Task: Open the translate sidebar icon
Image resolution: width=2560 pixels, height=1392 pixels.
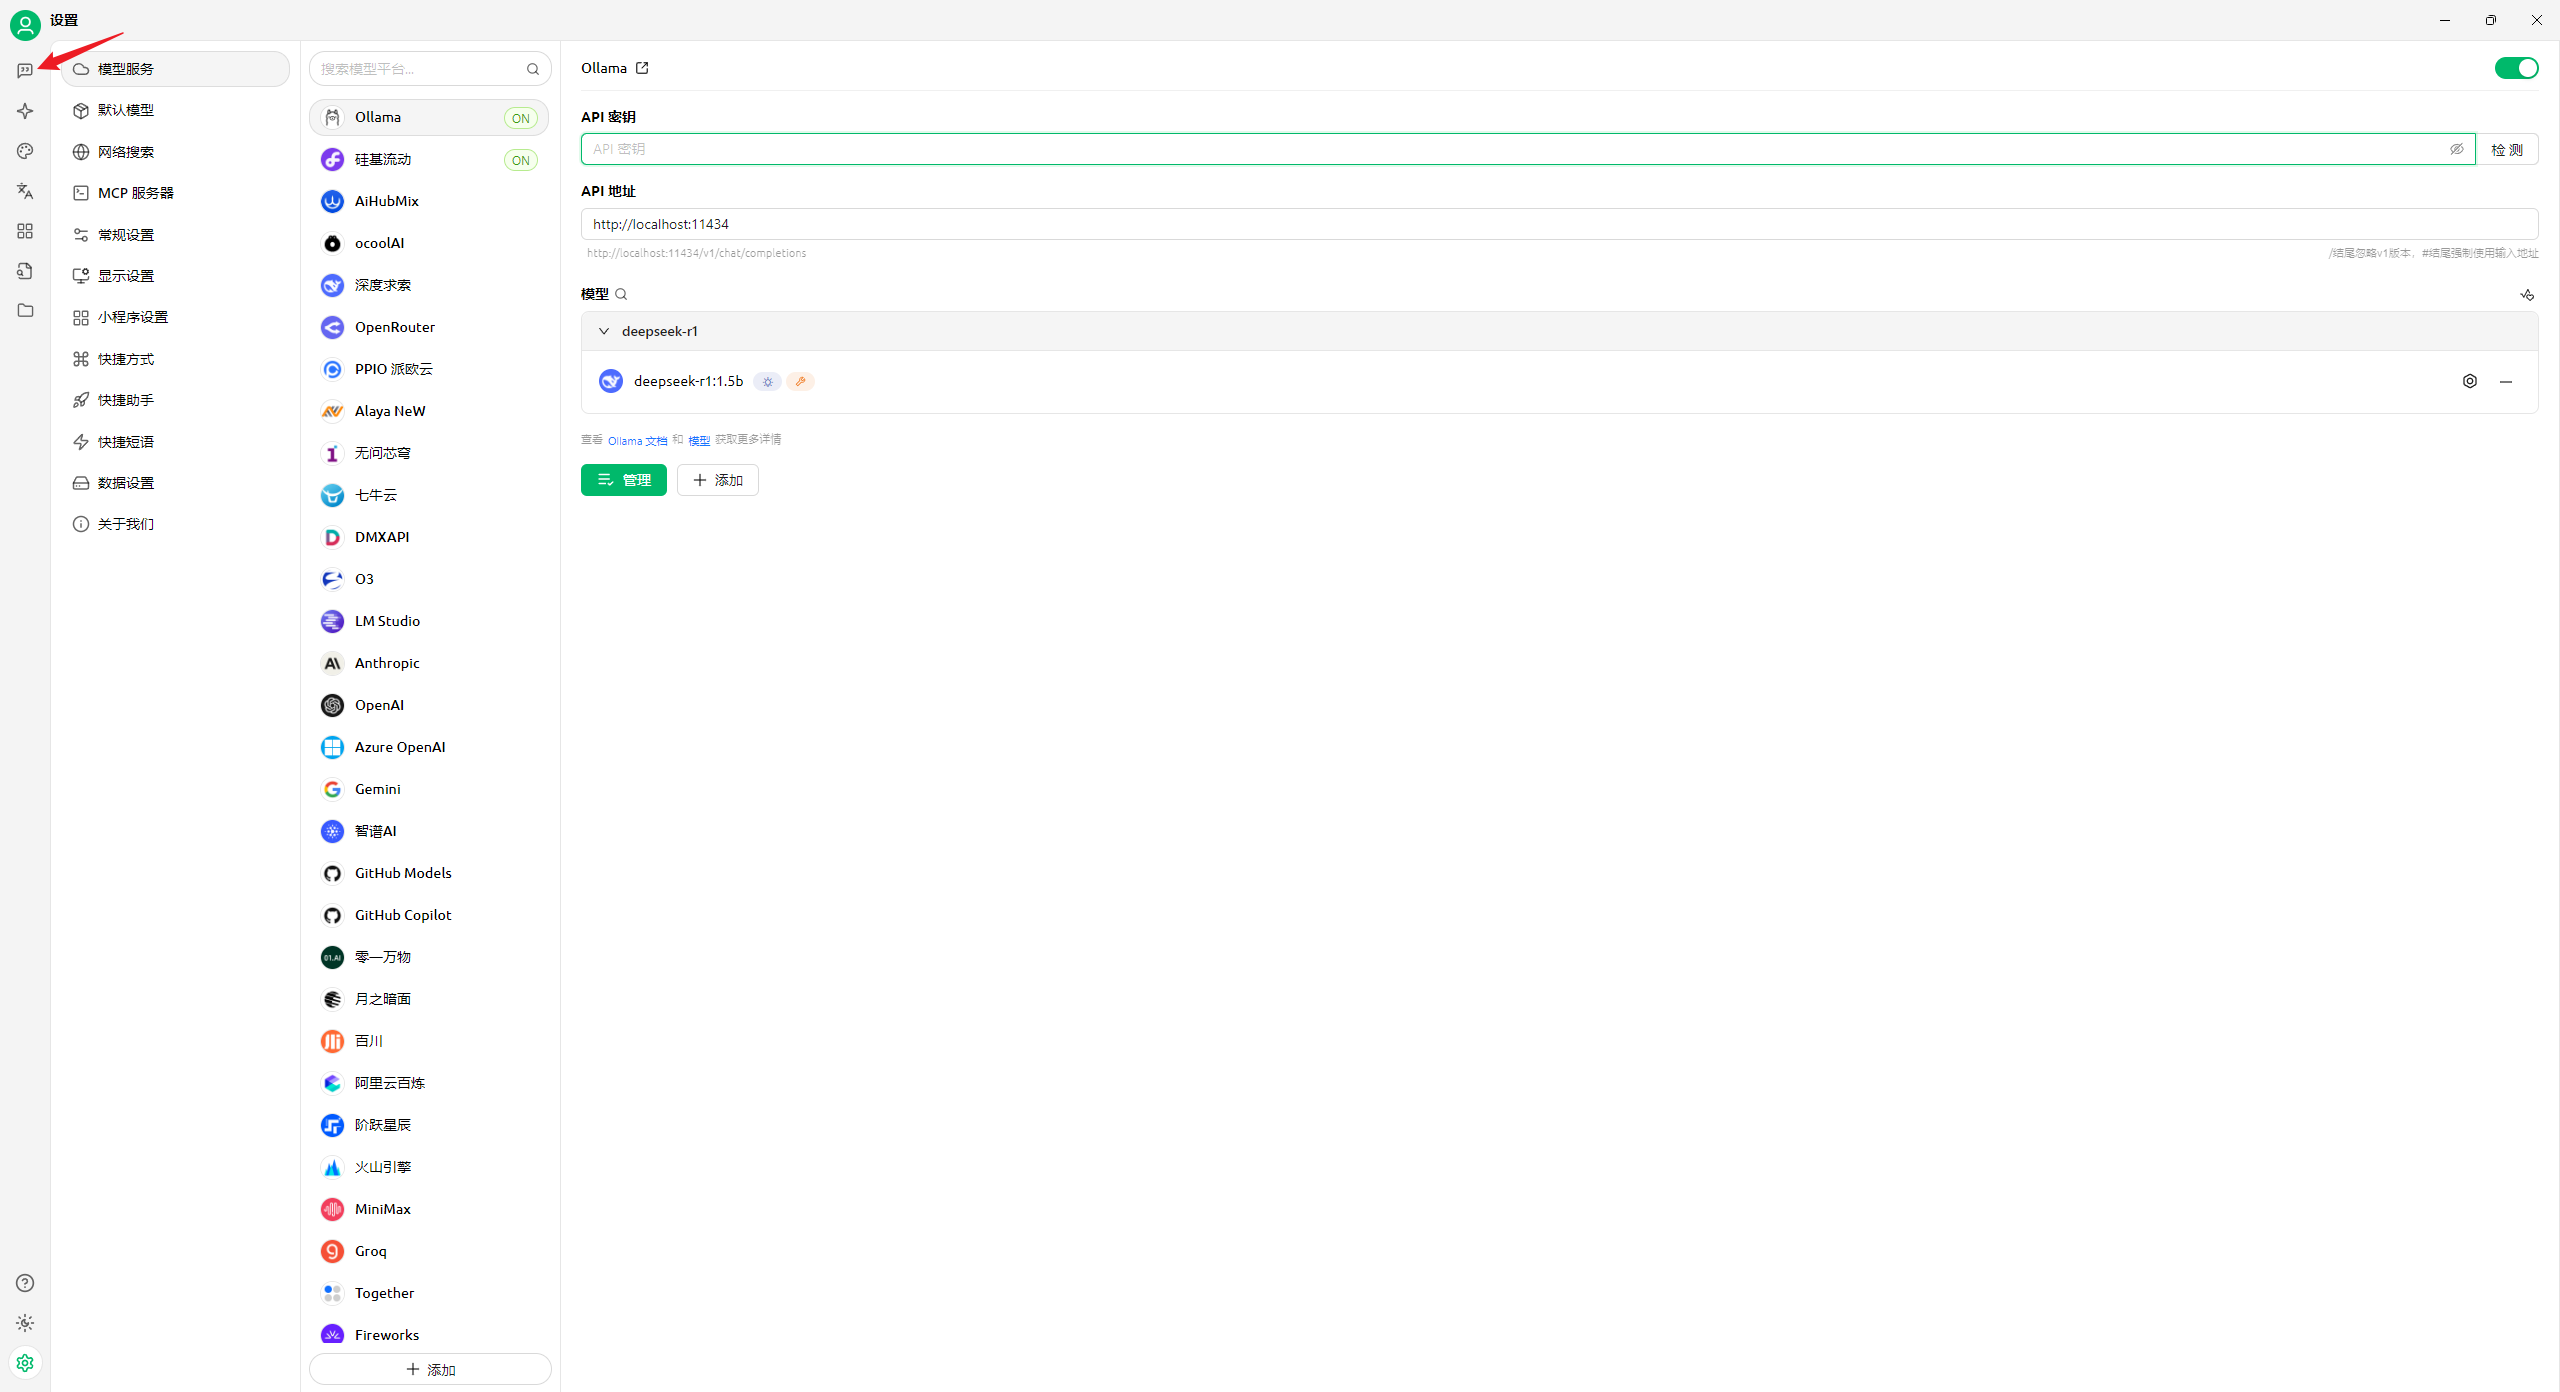Action: coord(25,191)
